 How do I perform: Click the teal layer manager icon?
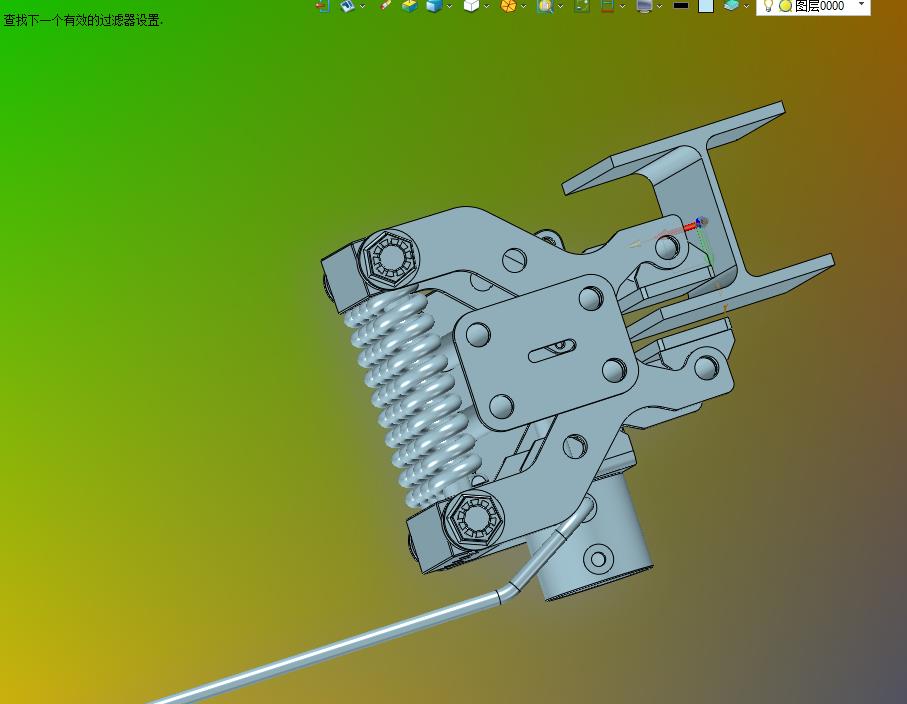click(x=731, y=6)
